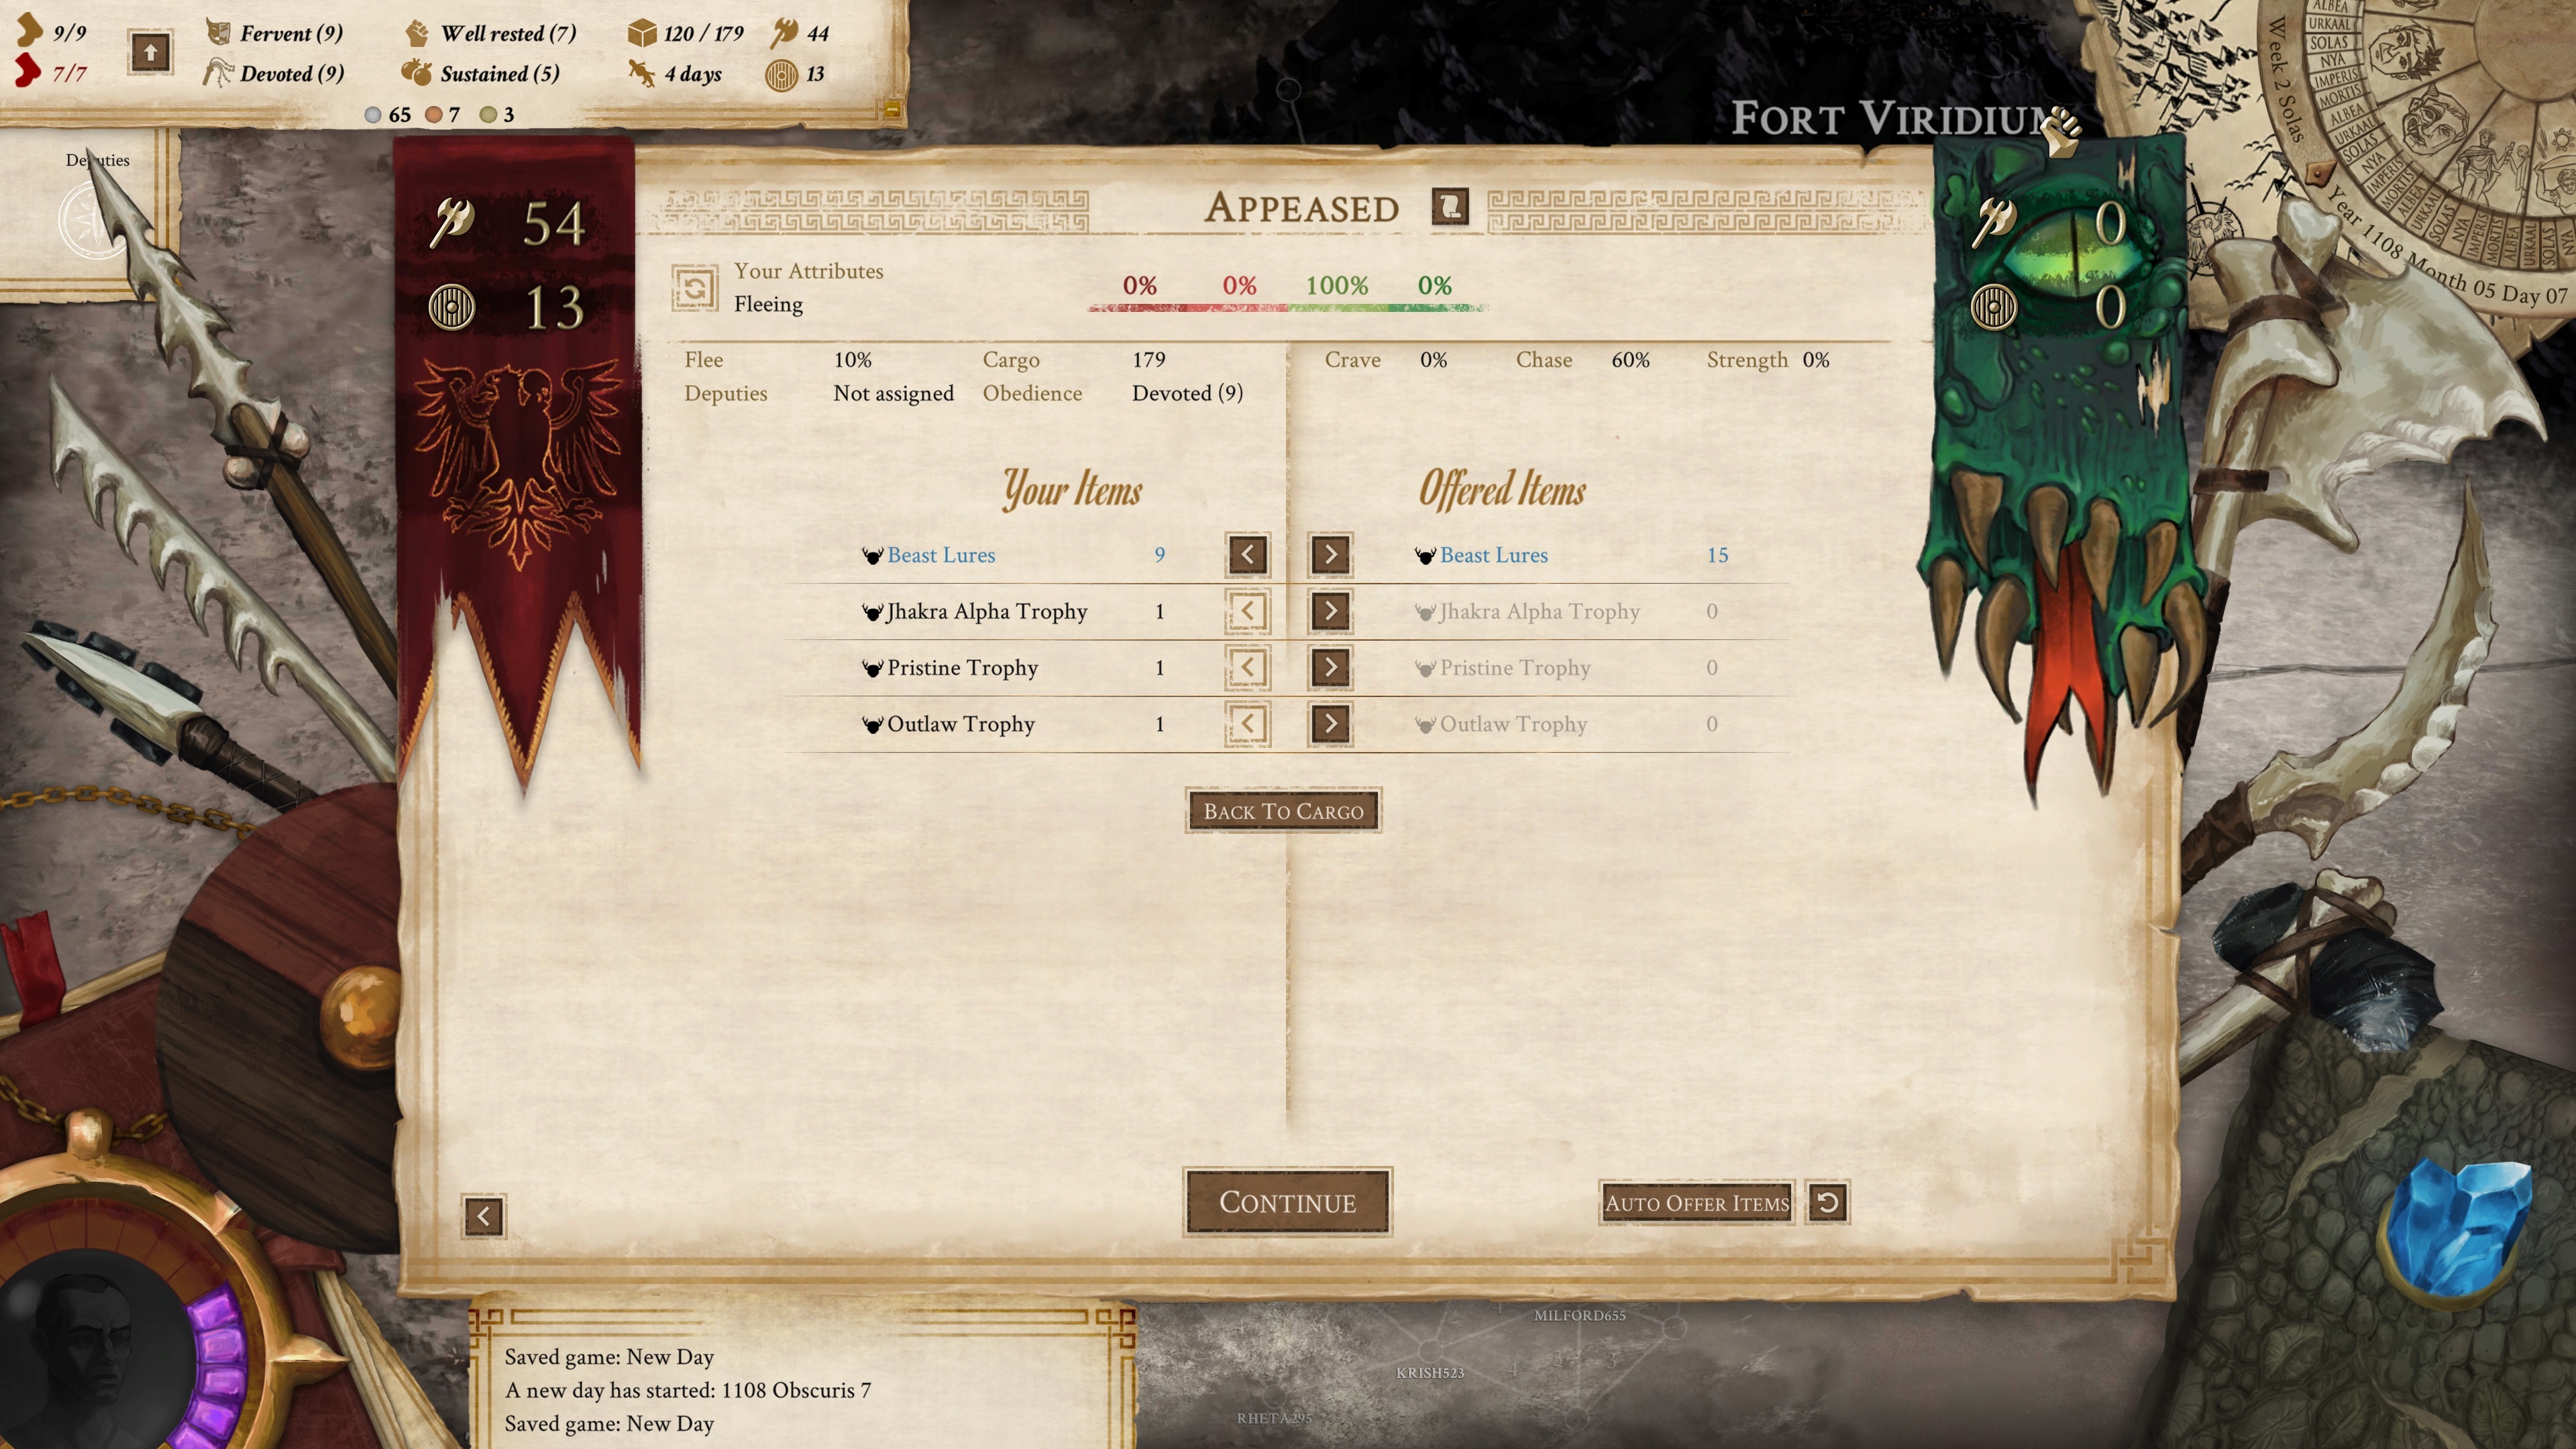
Task: Open the journal icon next to Appeased
Action: pyautogui.click(x=1450, y=207)
